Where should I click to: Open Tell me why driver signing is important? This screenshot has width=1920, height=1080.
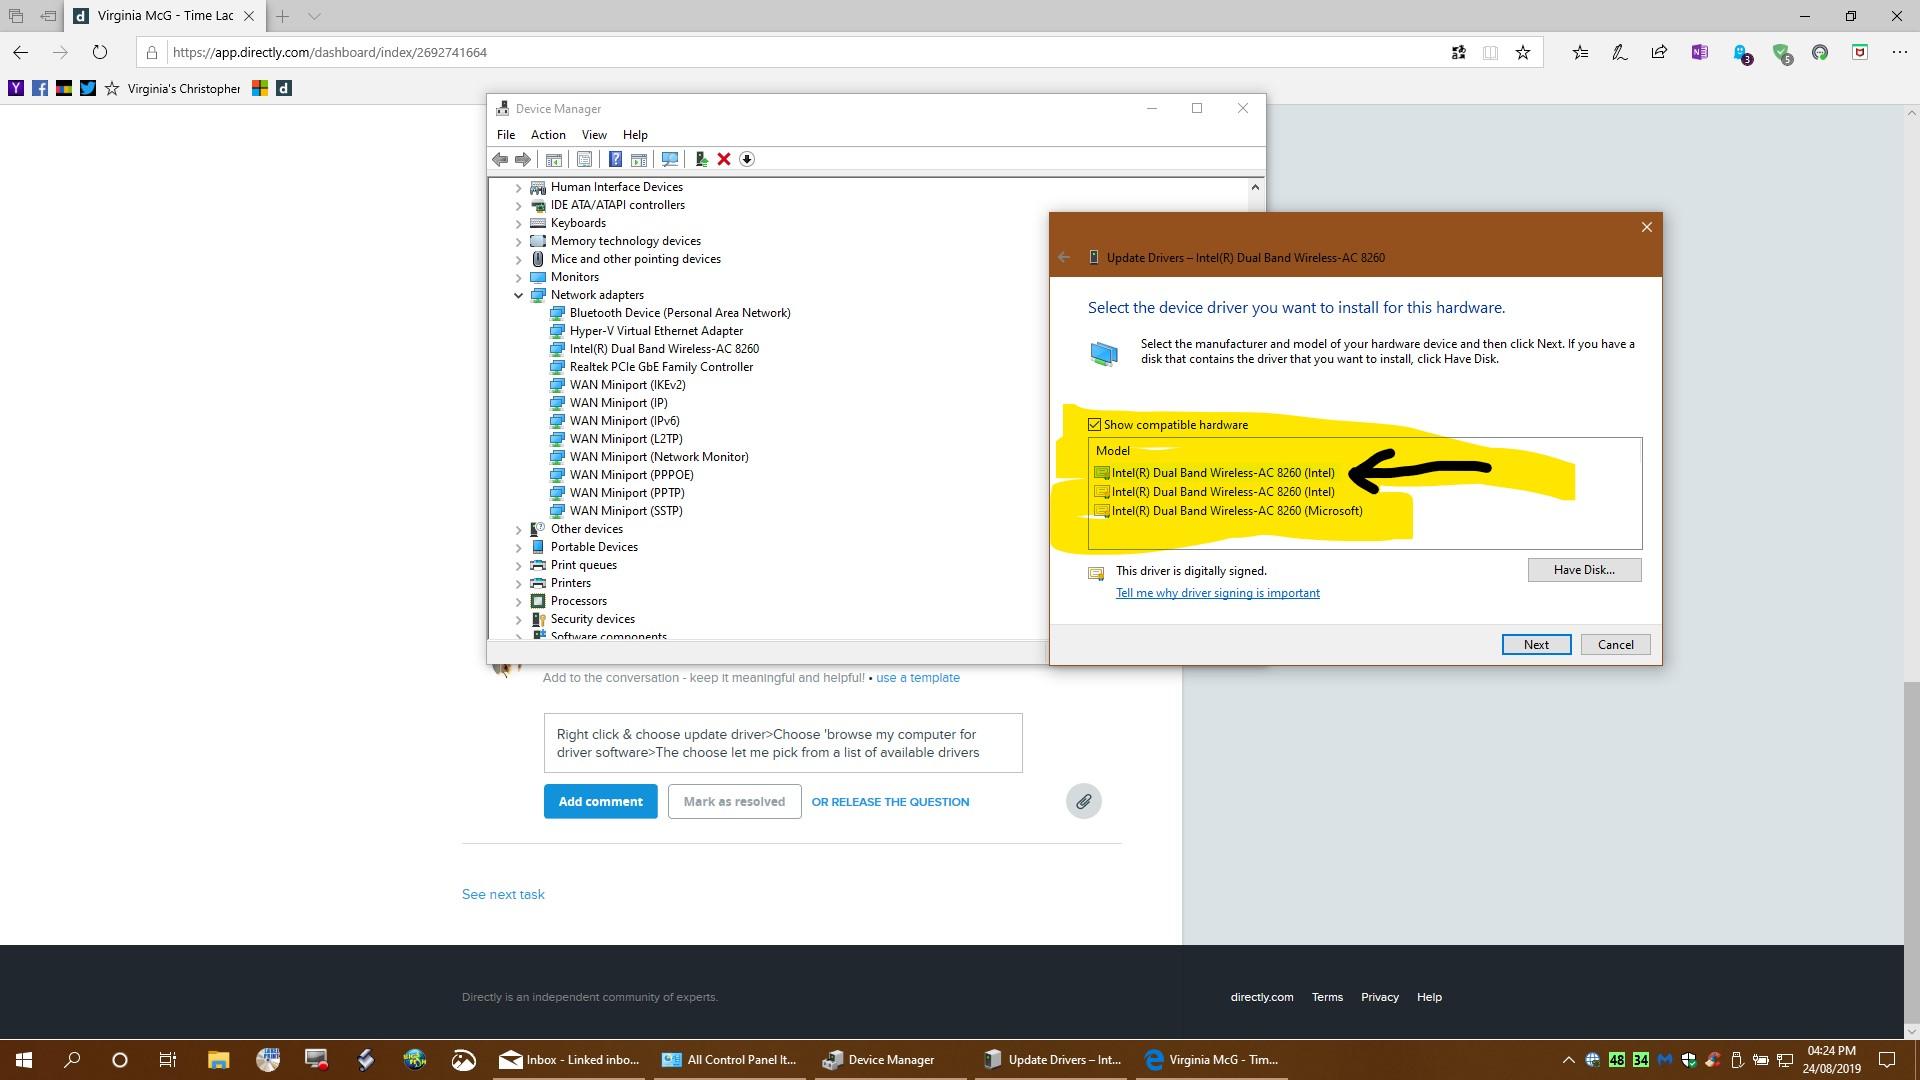coord(1217,593)
